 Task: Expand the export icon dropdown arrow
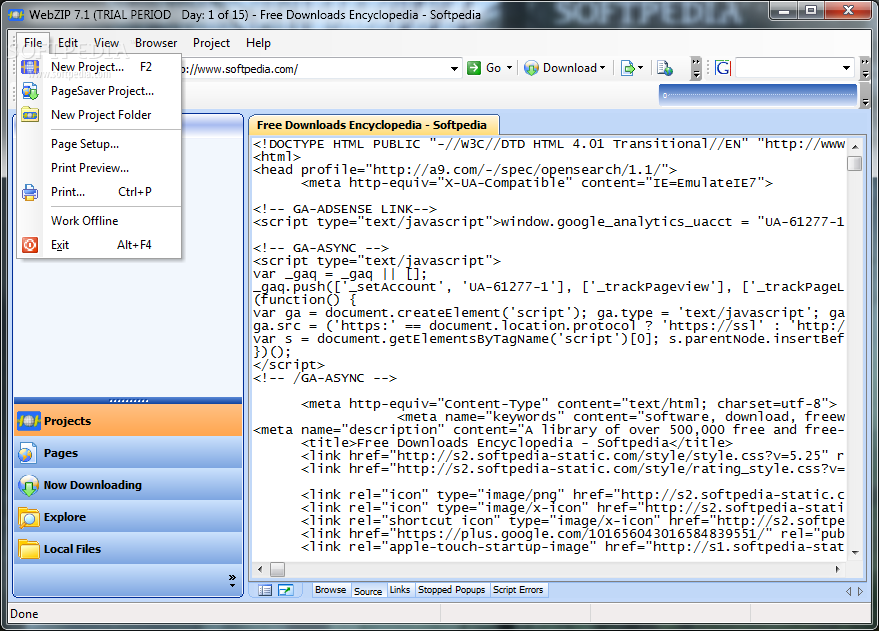640,68
